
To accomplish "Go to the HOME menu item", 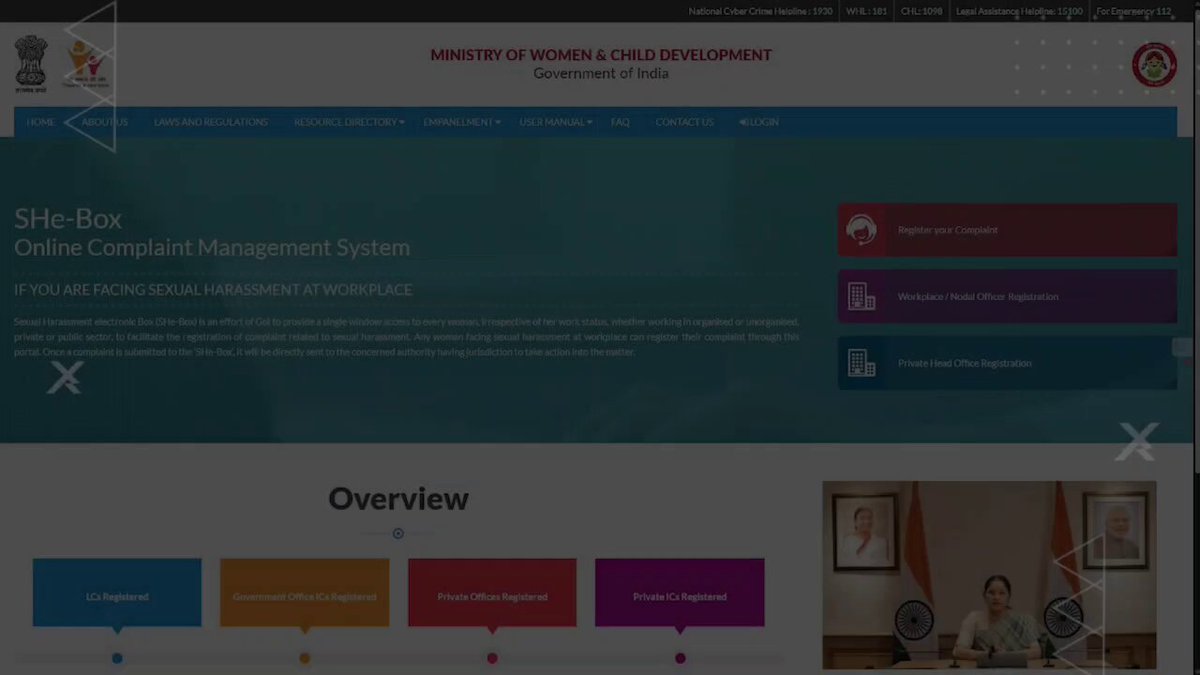I will click(x=41, y=122).
